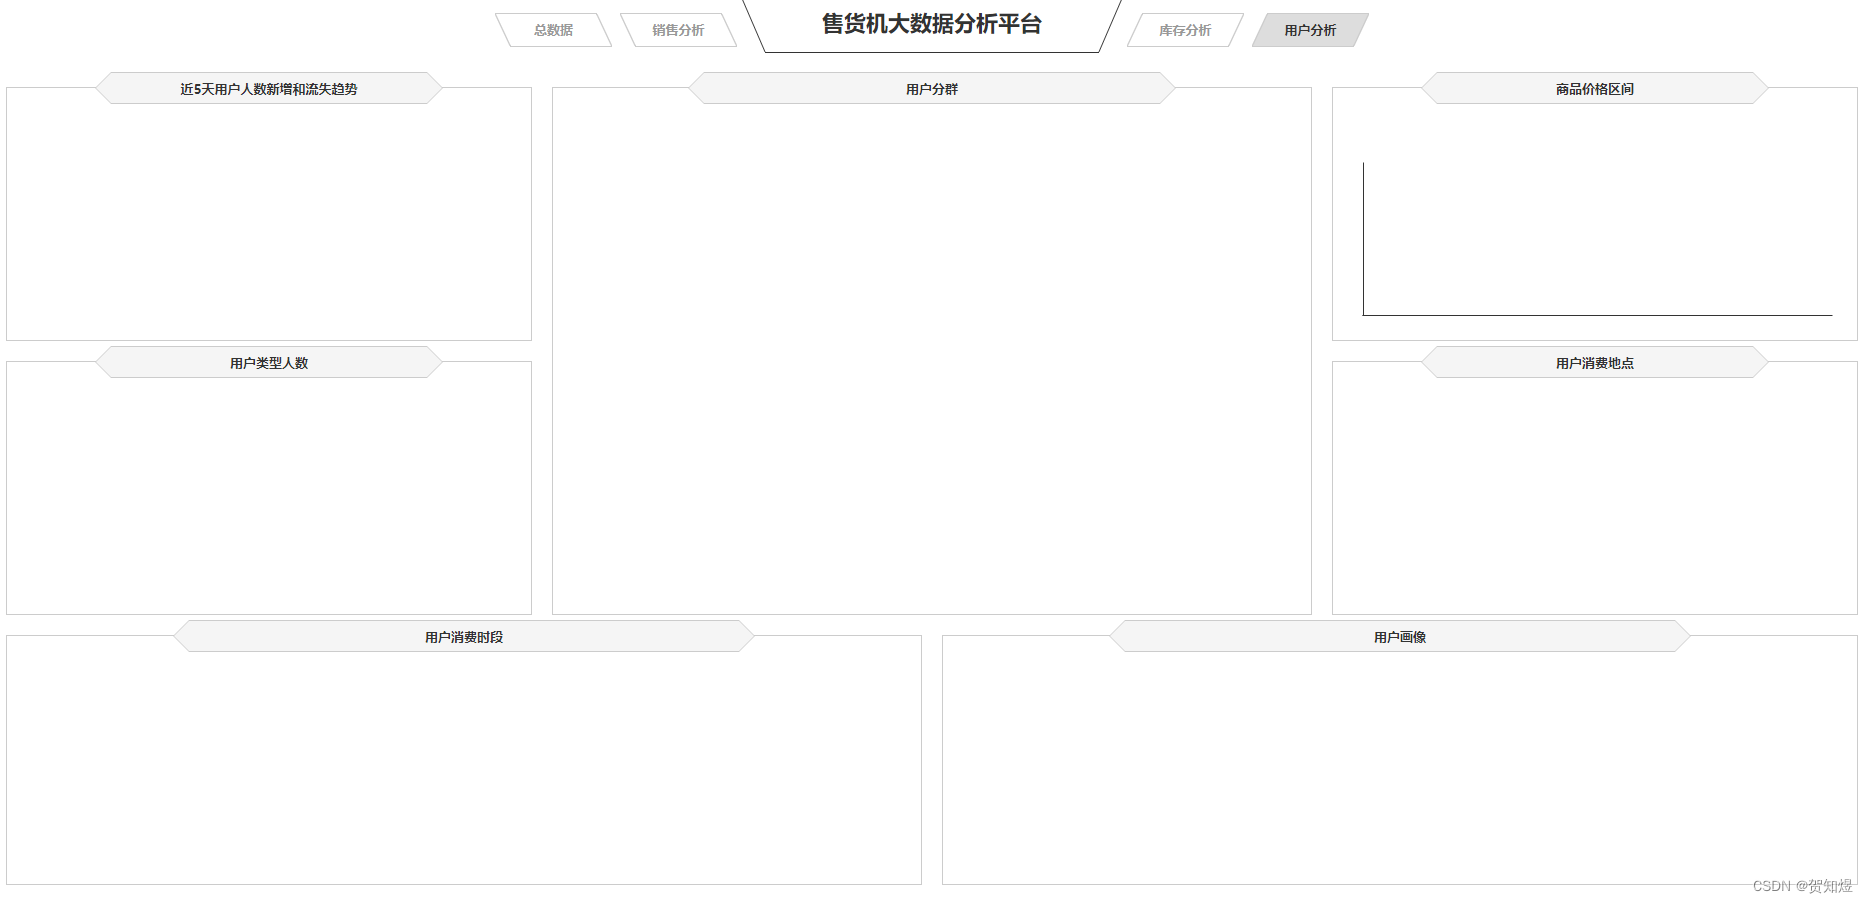Click the 近5天用户人数新增和流失趋势 panel header
1868x903 pixels.
point(269,88)
